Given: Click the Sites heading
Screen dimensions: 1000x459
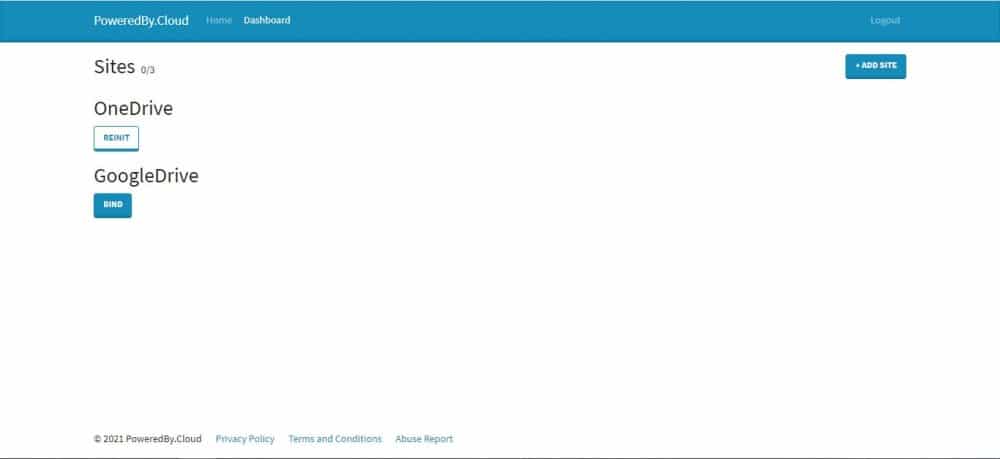Looking at the screenshot, I should 114,67.
